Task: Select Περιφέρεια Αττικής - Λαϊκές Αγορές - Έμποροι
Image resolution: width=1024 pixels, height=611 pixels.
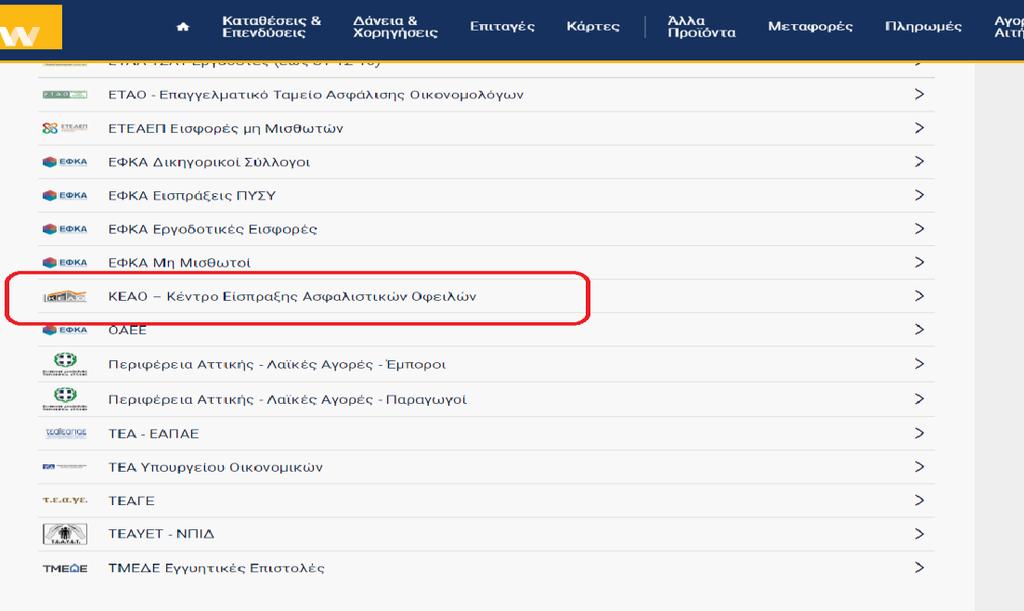Action: click(x=277, y=364)
